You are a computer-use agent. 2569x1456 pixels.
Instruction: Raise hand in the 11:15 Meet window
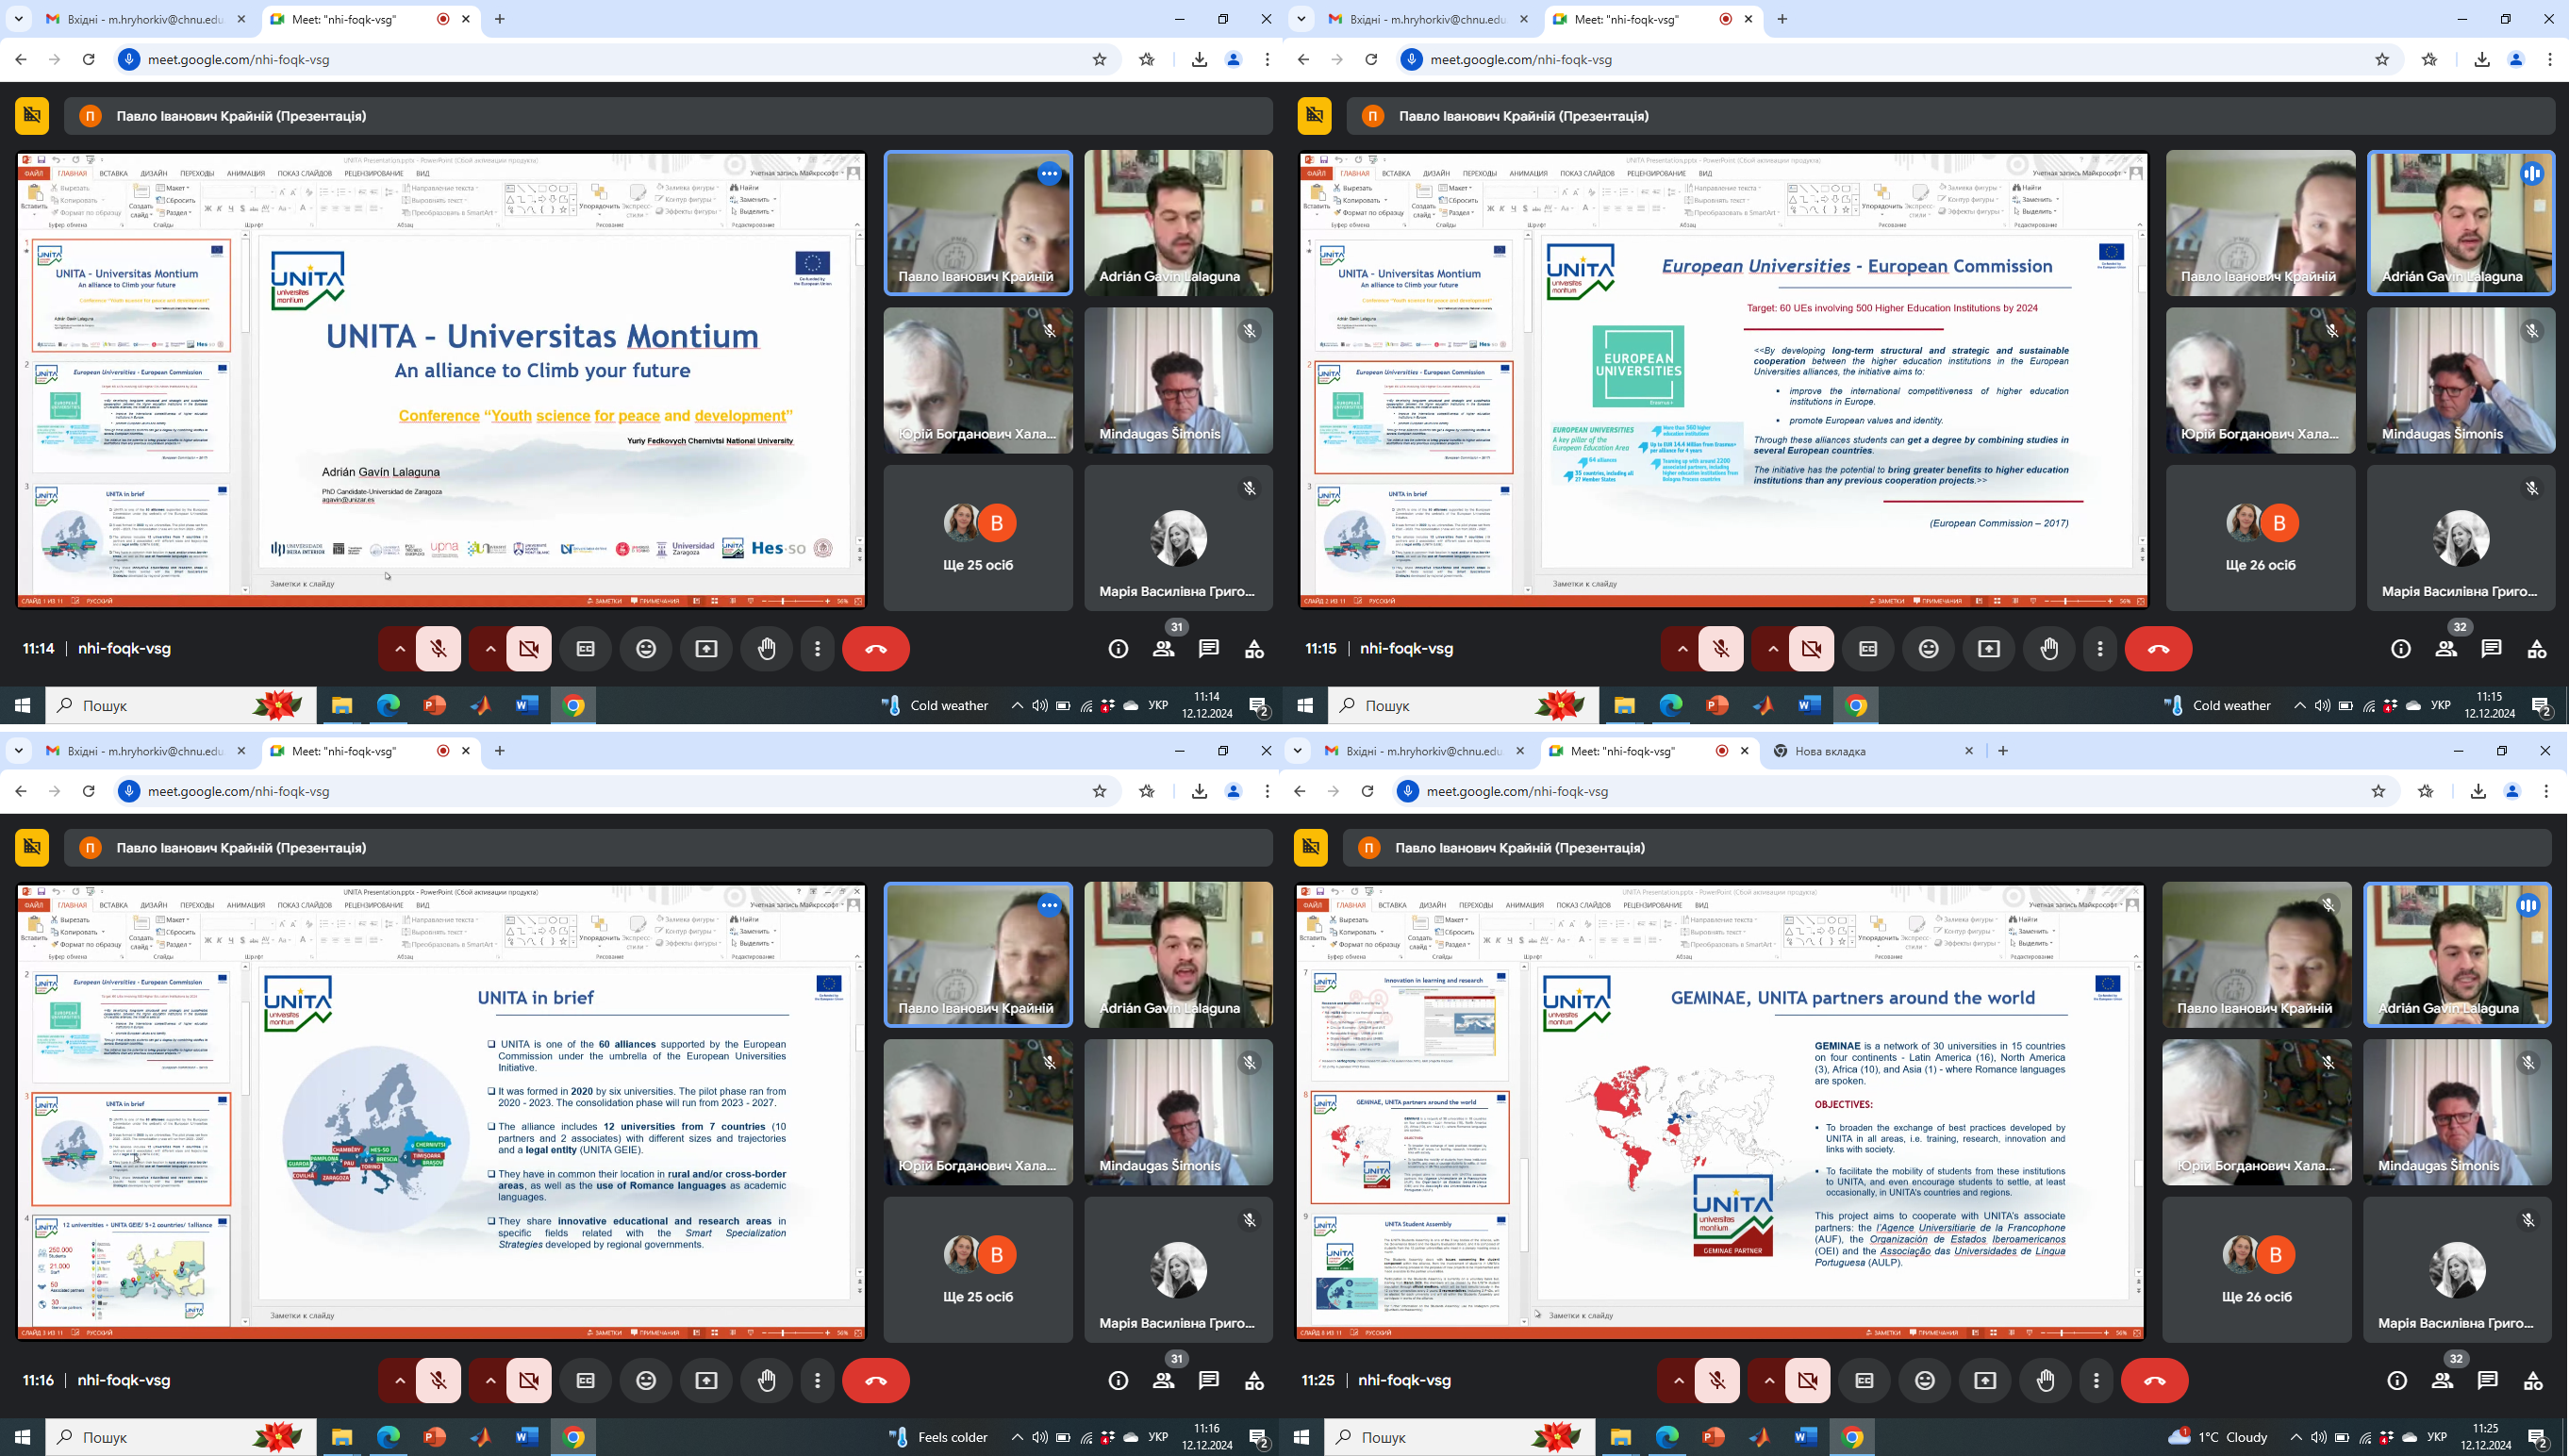(x=2049, y=649)
